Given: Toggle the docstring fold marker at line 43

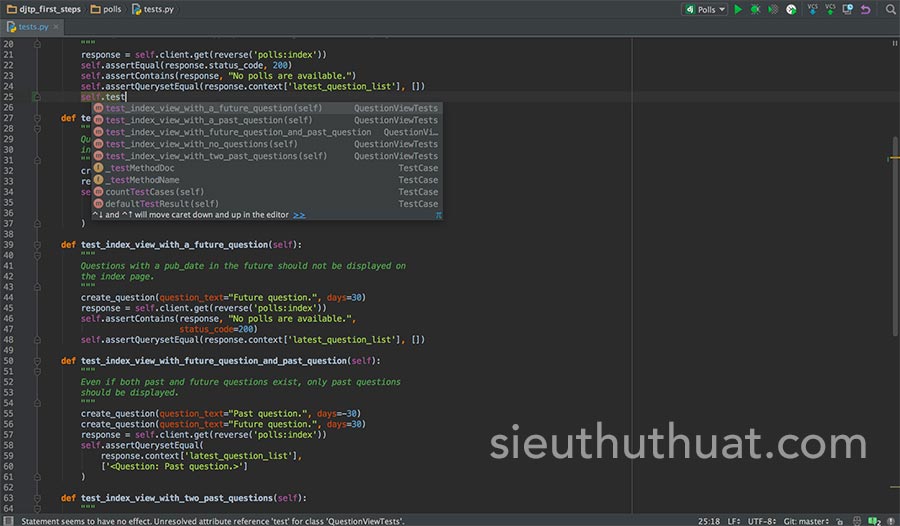Looking at the screenshot, I should pyautogui.click(x=37, y=287).
